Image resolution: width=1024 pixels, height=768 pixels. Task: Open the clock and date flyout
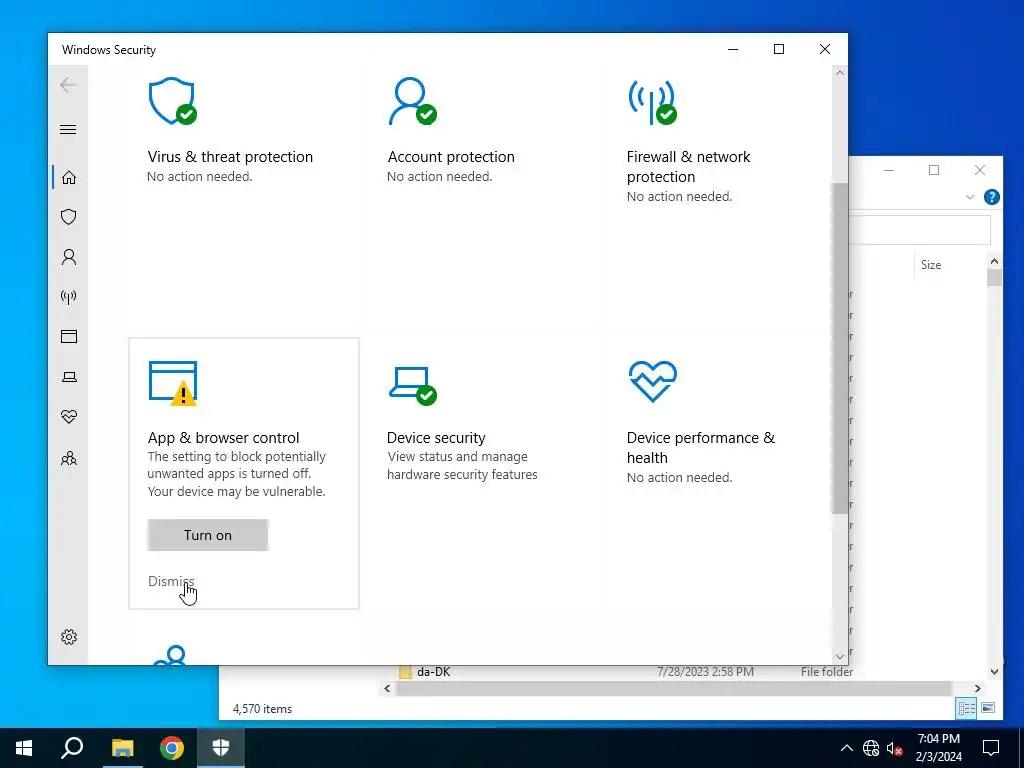coord(938,748)
